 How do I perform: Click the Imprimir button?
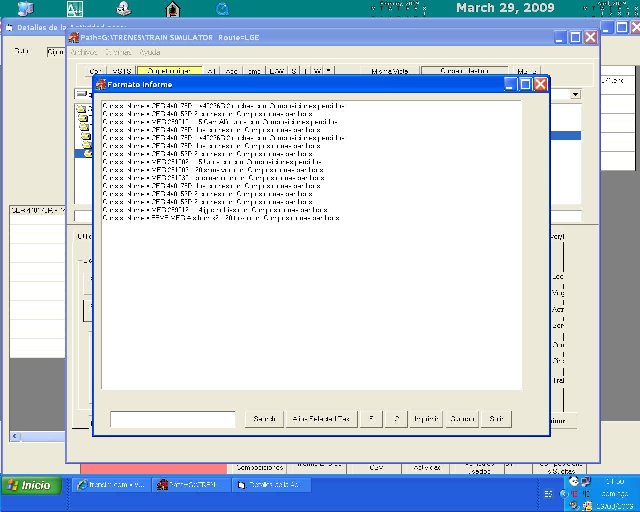pyautogui.click(x=426, y=418)
